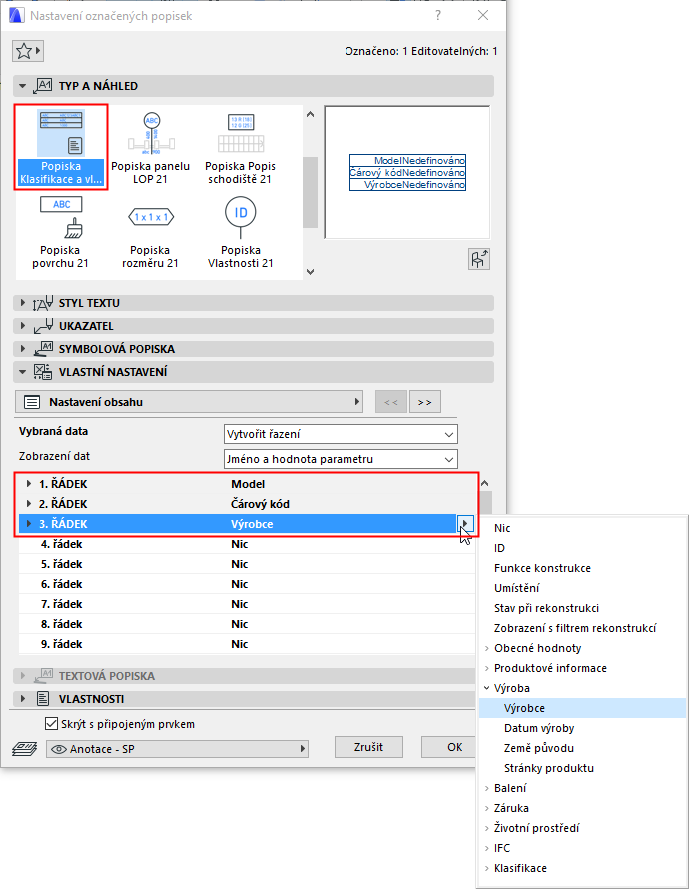Screen dimensions: 689x889
Task: Go to previous settings page button
Action: [x=391, y=402]
